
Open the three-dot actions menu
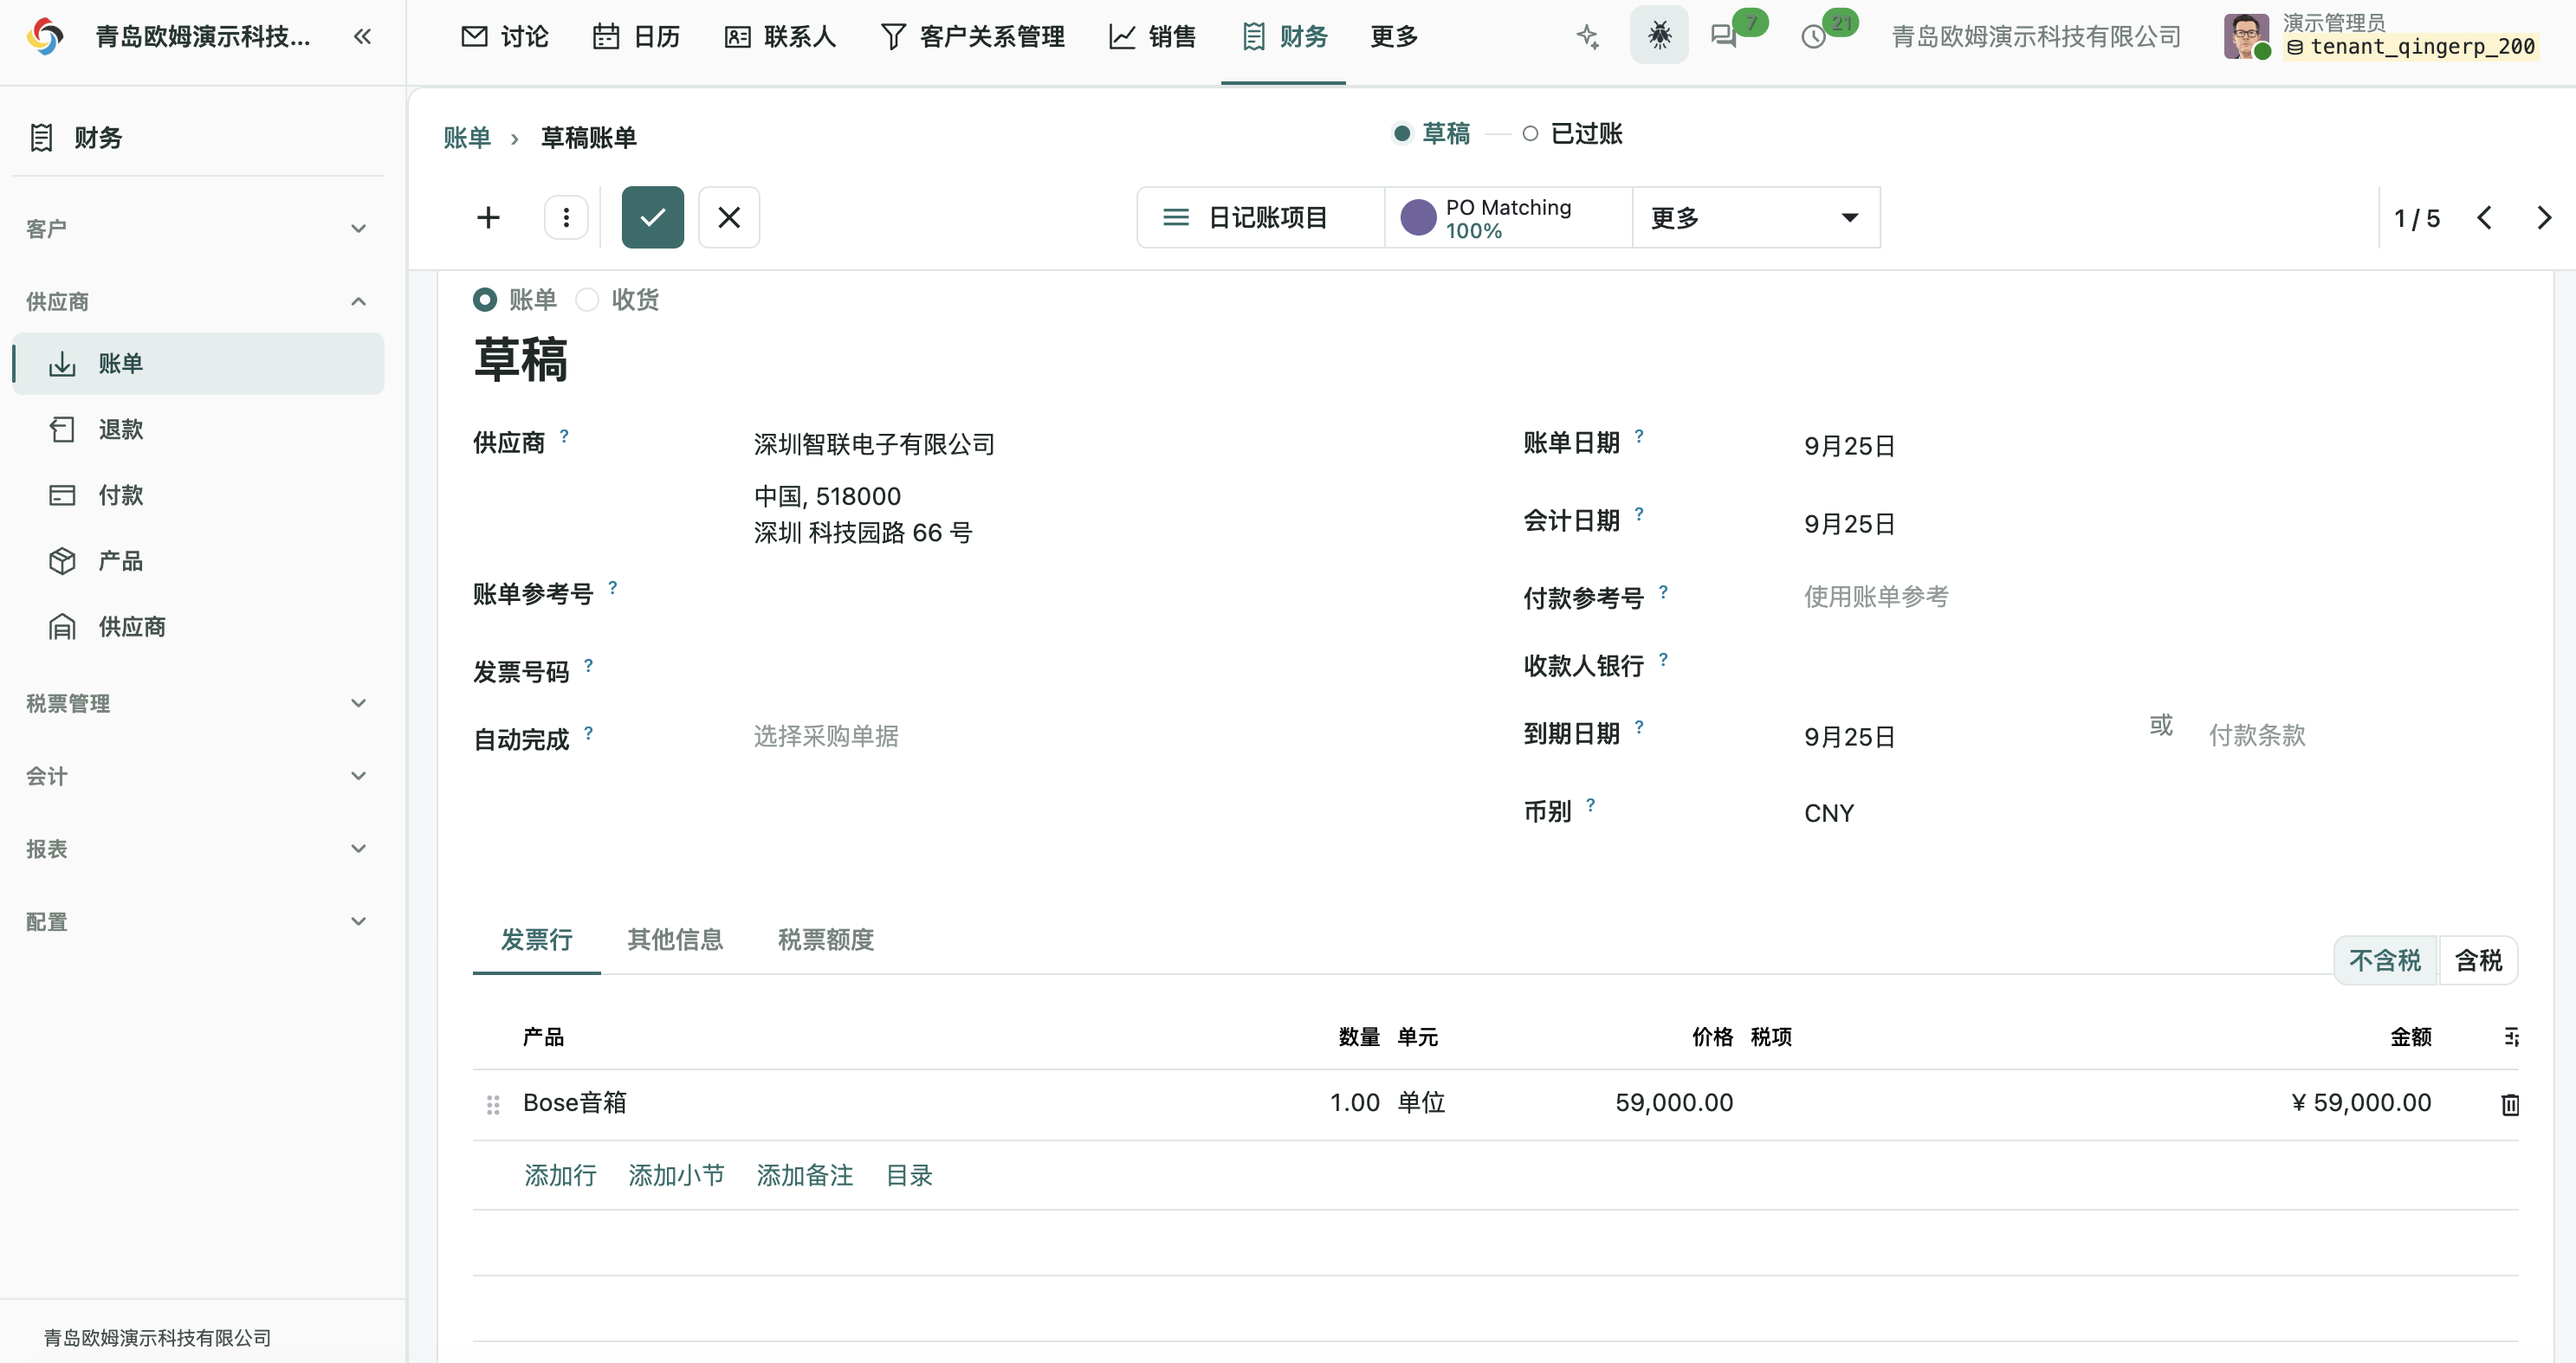coord(566,217)
